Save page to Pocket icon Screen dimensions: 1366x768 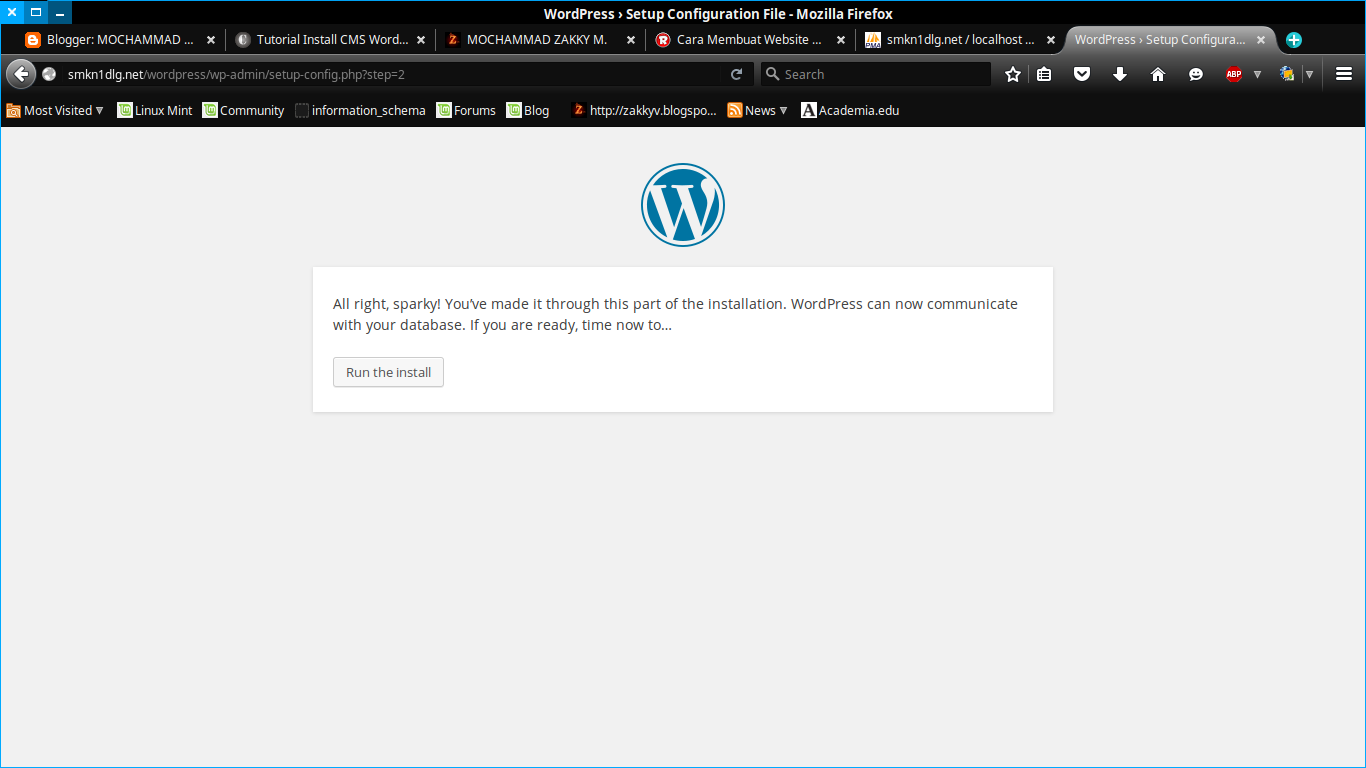click(x=1082, y=74)
